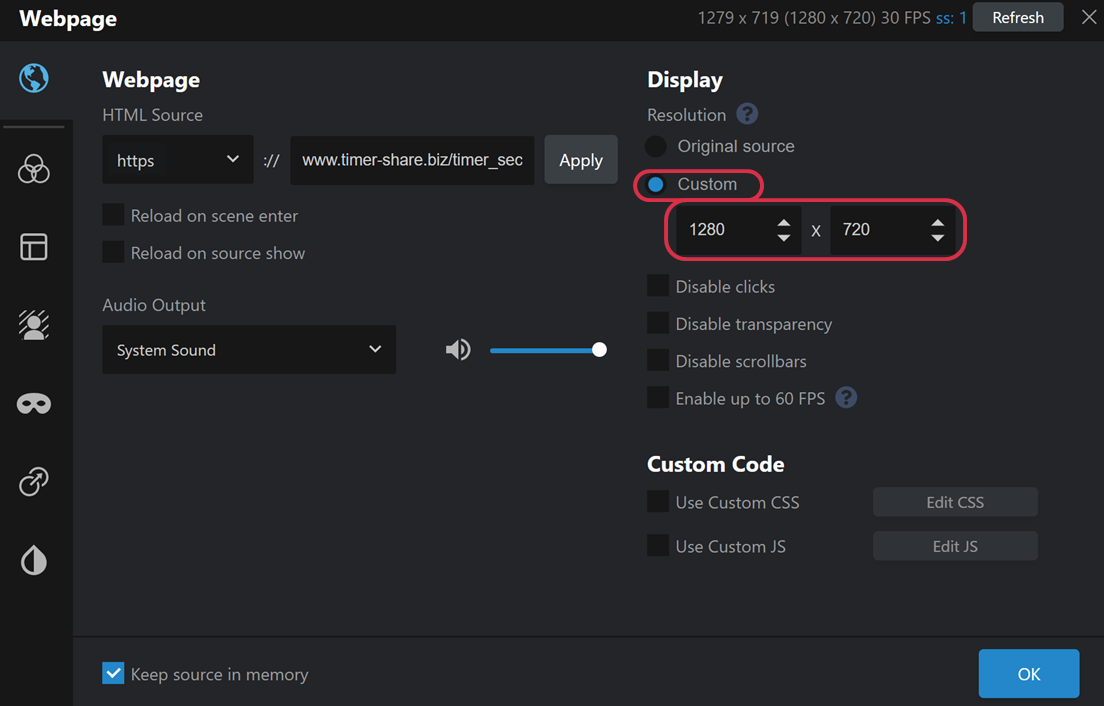Open the Chroma key person icon tab

click(x=34, y=325)
